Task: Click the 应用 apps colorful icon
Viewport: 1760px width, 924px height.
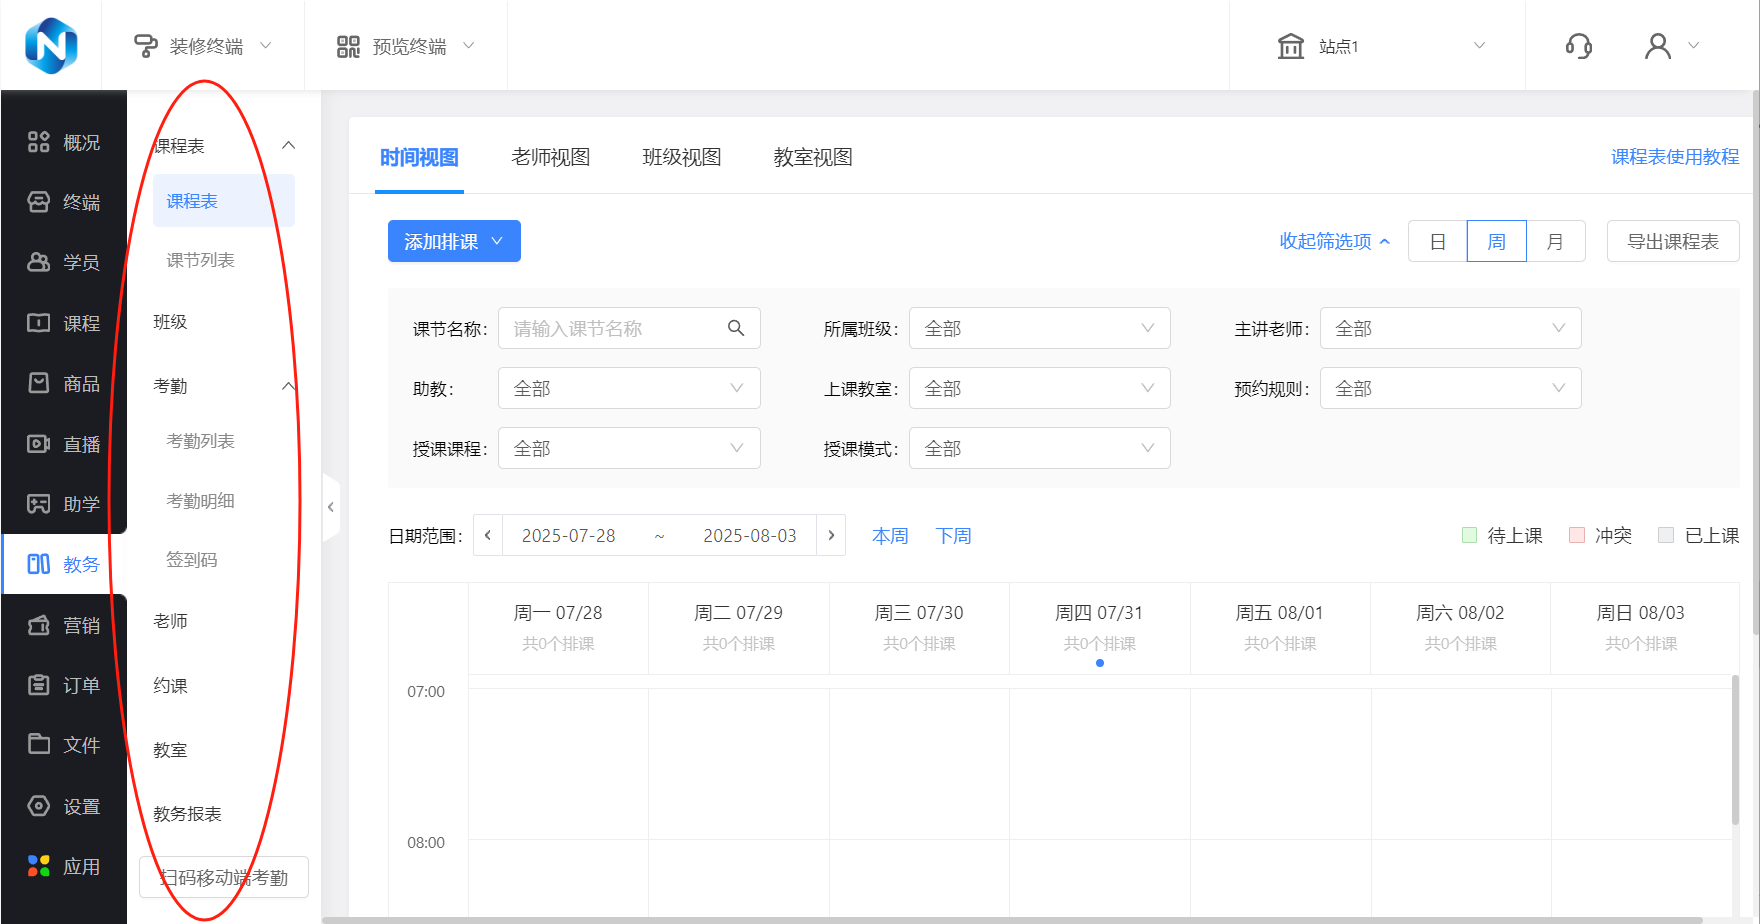Action: 39,866
